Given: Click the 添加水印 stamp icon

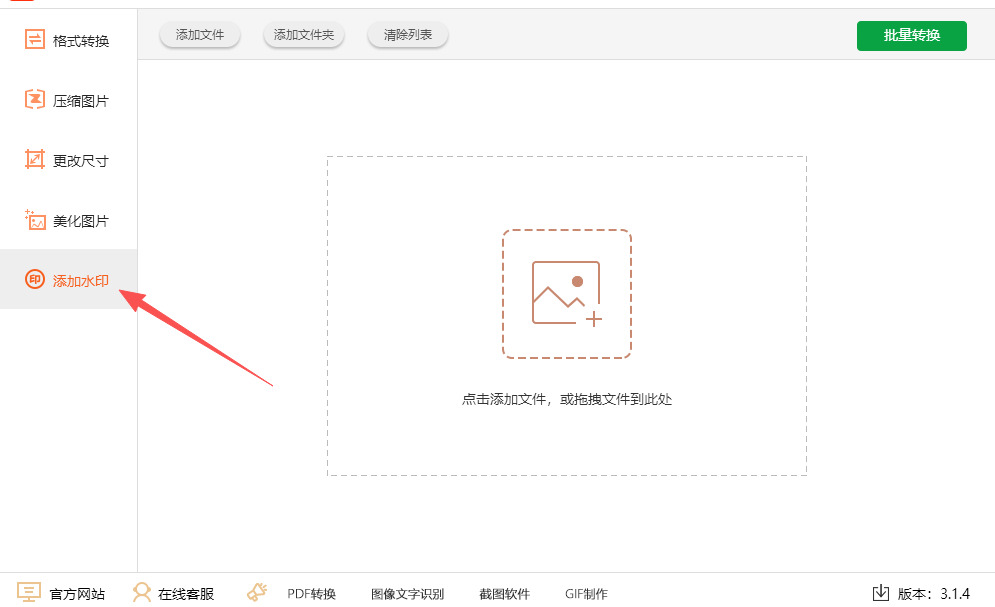Looking at the screenshot, I should pos(35,279).
